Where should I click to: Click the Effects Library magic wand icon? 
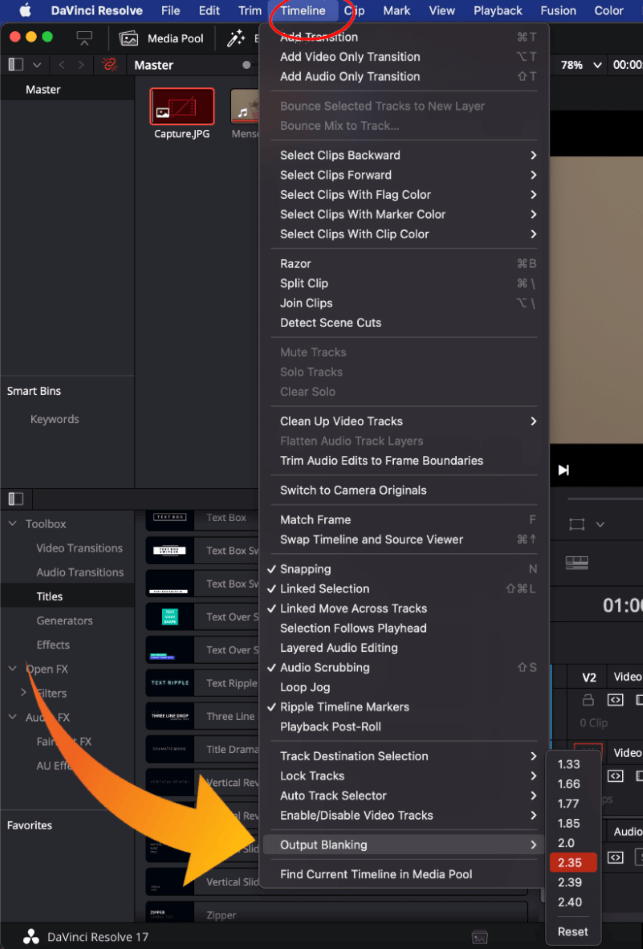[x=235, y=38]
